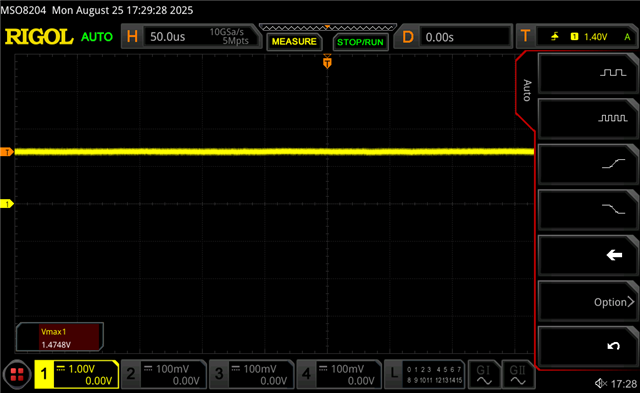This screenshot has height=393, width=640.
Task: Choose the rising edge auto option
Action: coord(588,164)
